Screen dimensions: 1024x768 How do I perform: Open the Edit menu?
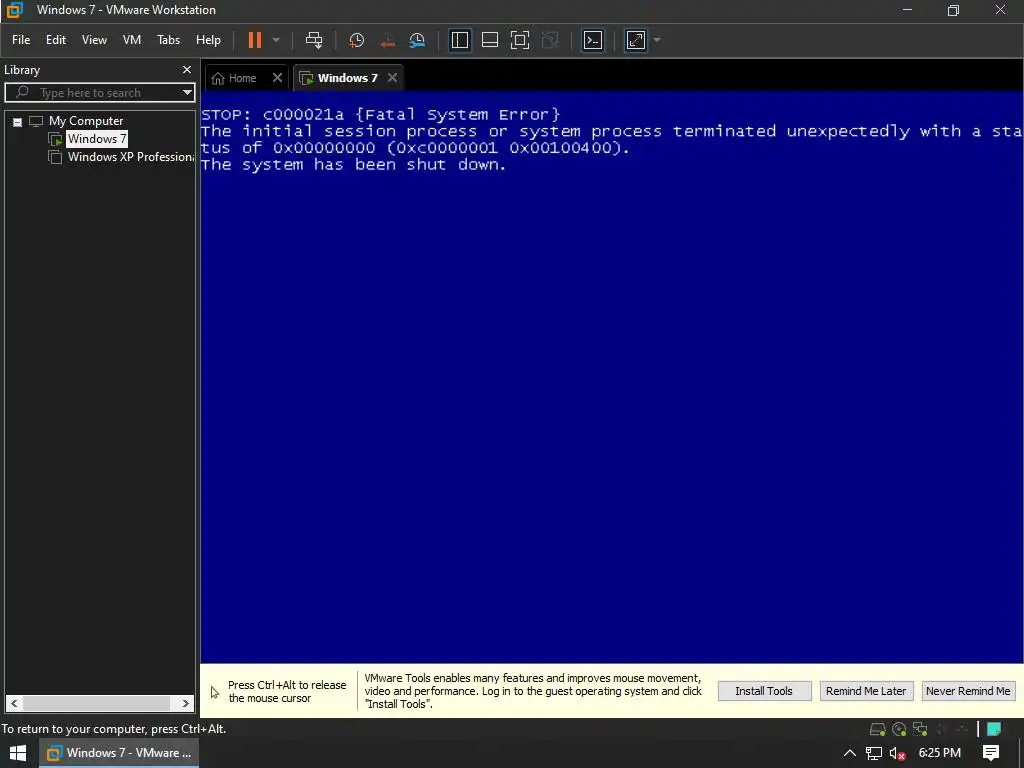click(56, 40)
